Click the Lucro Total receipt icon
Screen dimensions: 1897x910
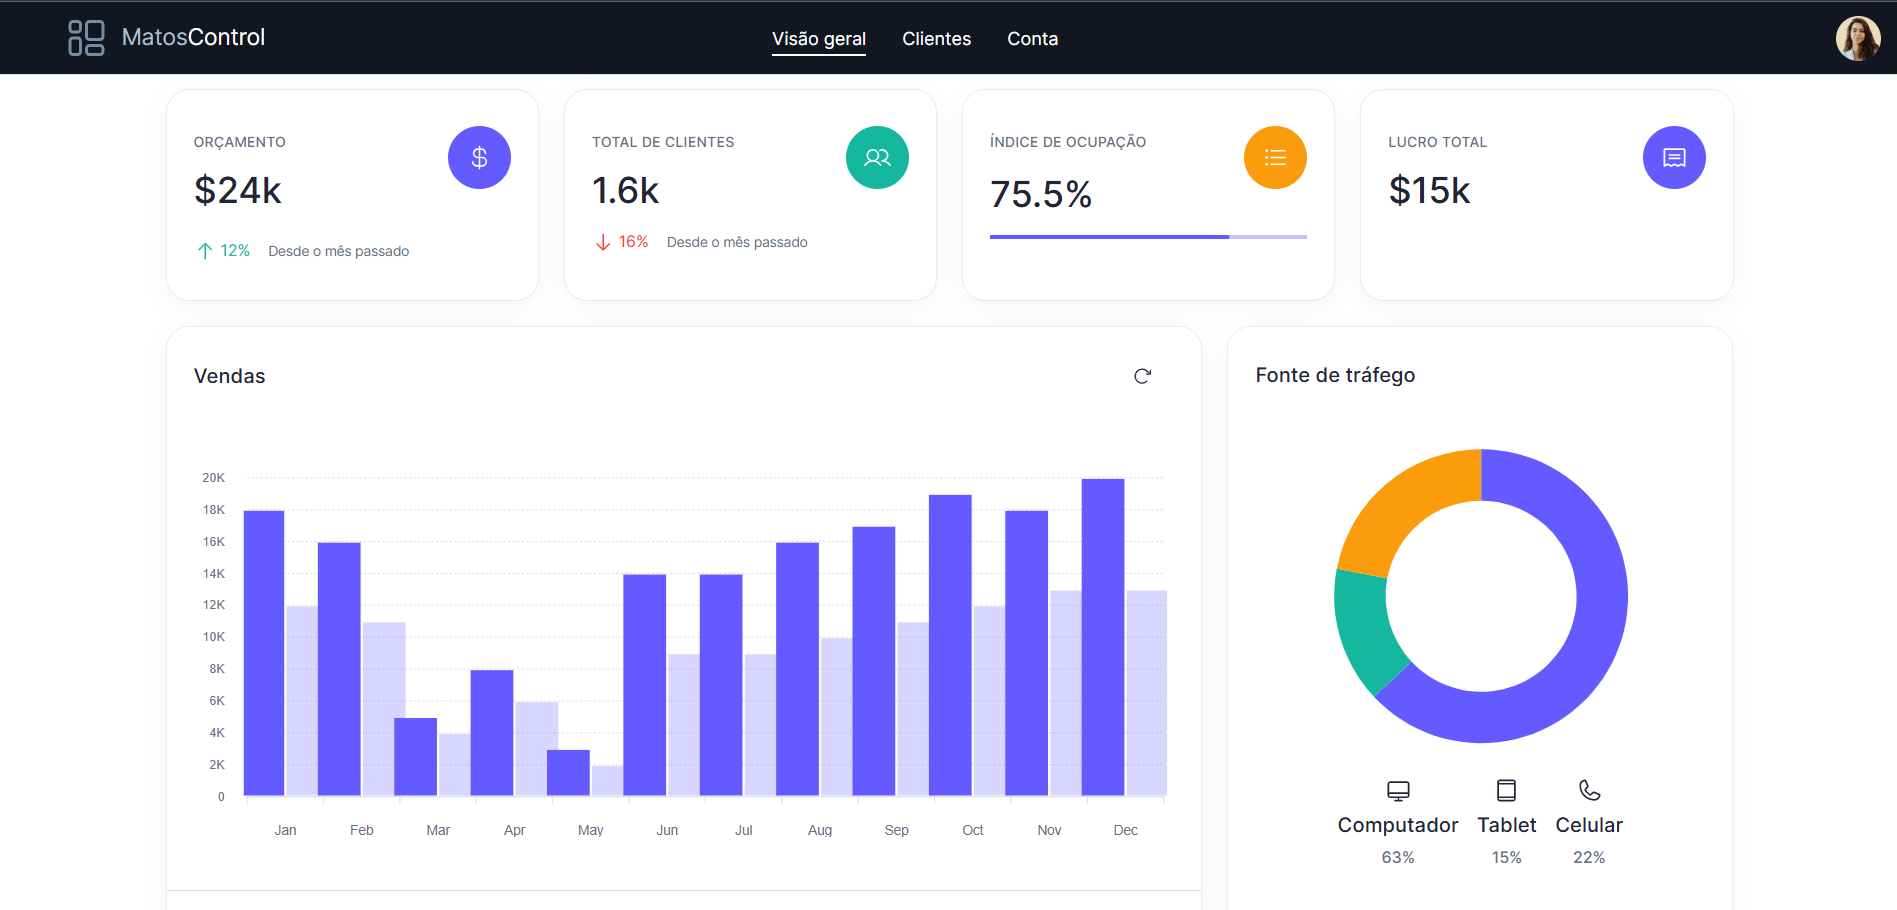pyautogui.click(x=1673, y=157)
